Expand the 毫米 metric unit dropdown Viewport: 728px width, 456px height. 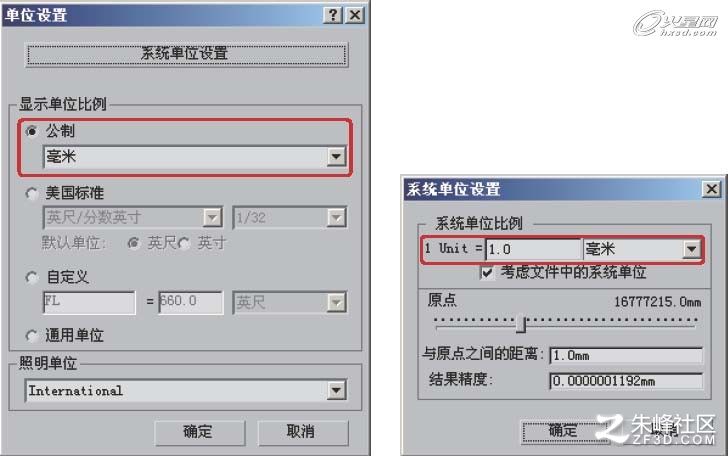[x=336, y=156]
